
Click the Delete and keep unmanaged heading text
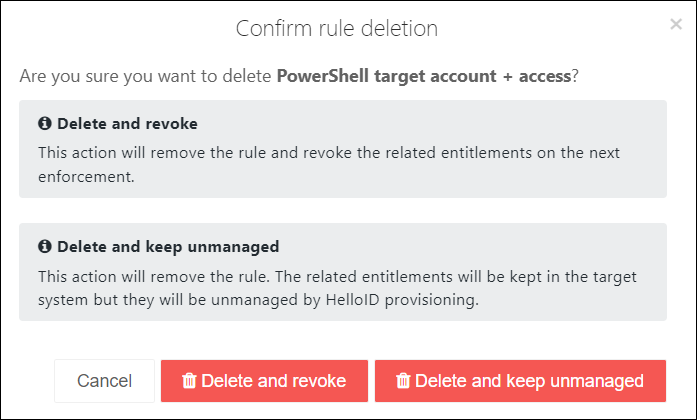coord(168,247)
